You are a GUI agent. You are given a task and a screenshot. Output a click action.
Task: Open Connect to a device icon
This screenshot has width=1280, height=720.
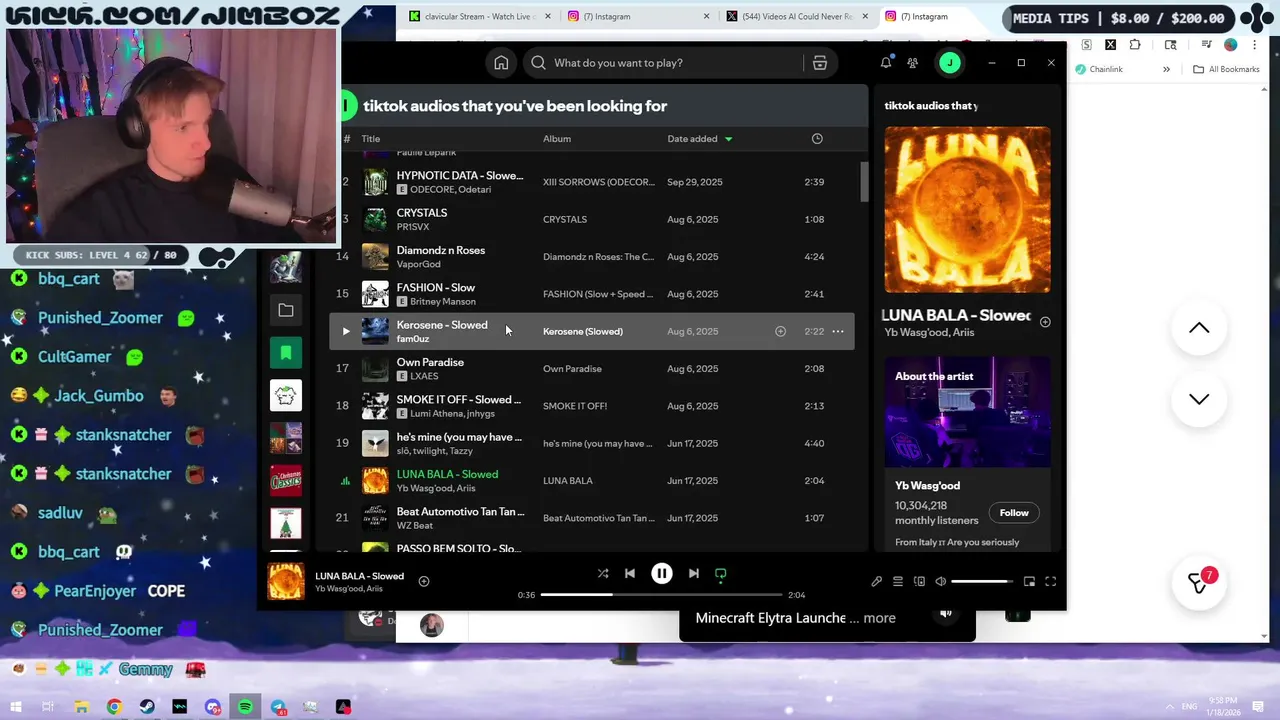pyautogui.click(x=919, y=582)
